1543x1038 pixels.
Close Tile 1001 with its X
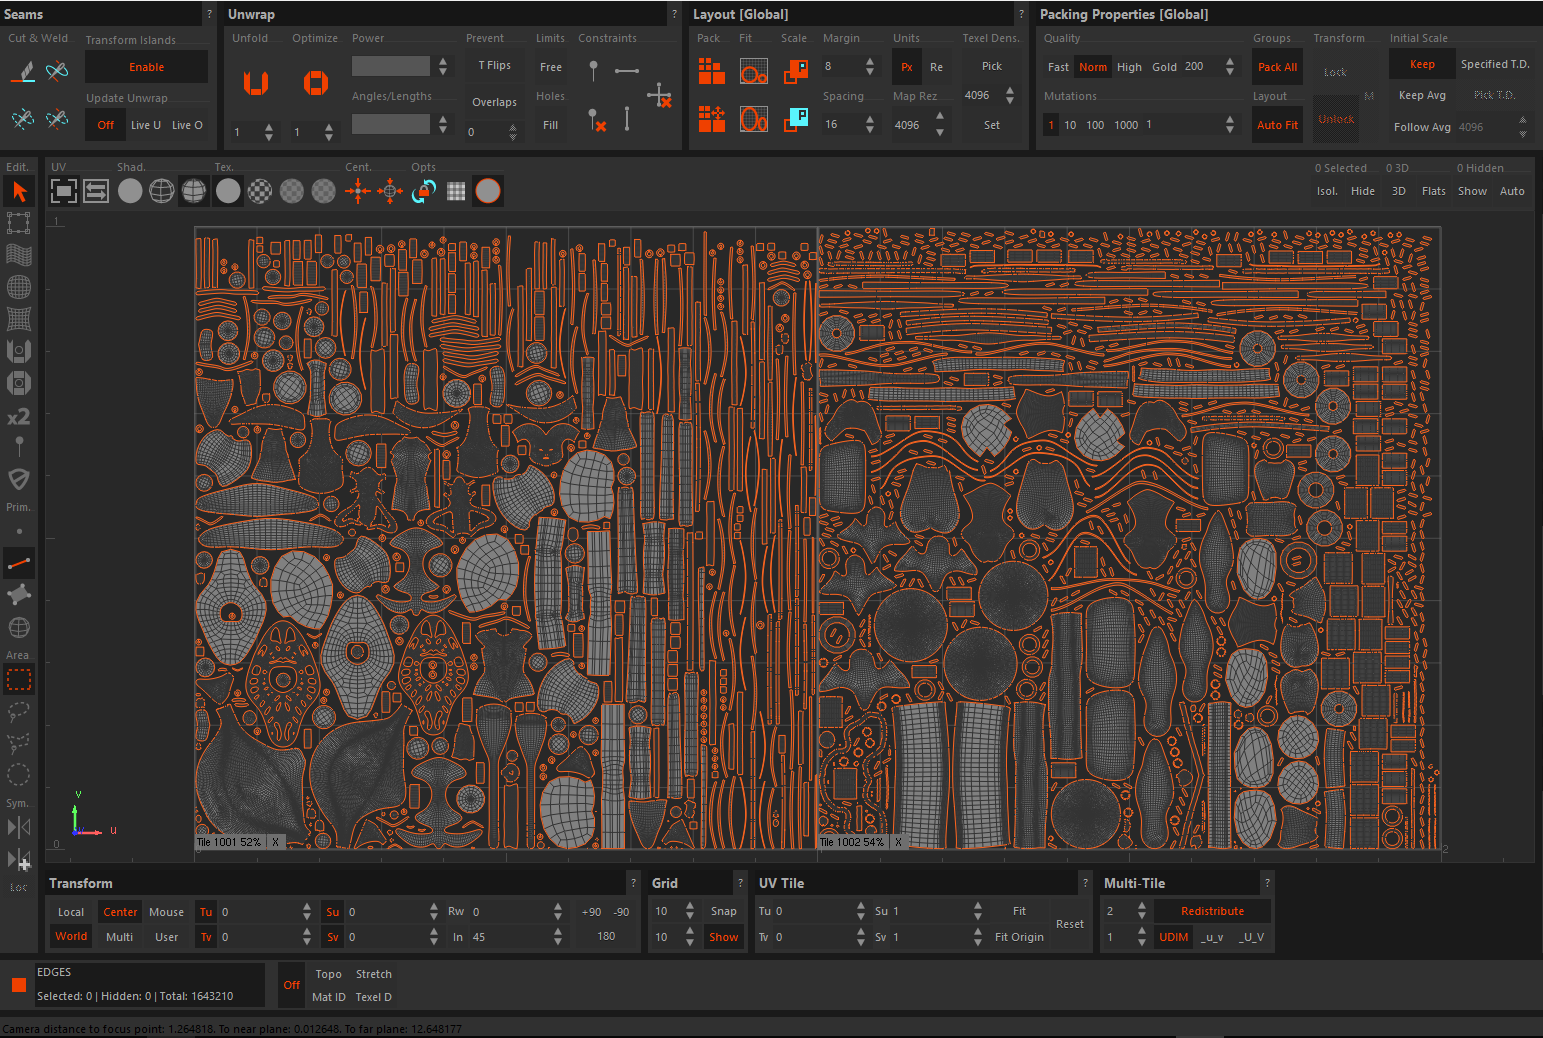click(x=275, y=842)
